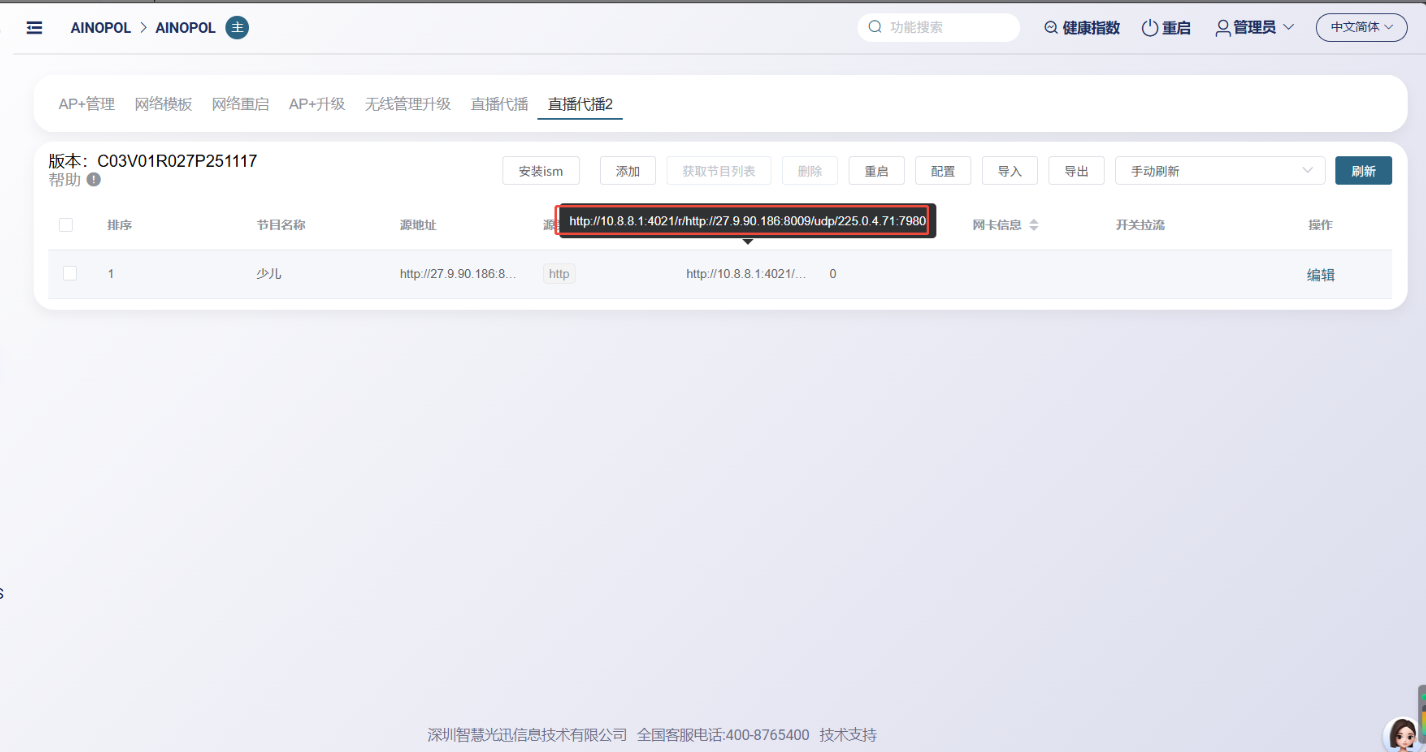Open the AP+管理 tab
The width and height of the screenshot is (1426, 752).
[x=86, y=104]
